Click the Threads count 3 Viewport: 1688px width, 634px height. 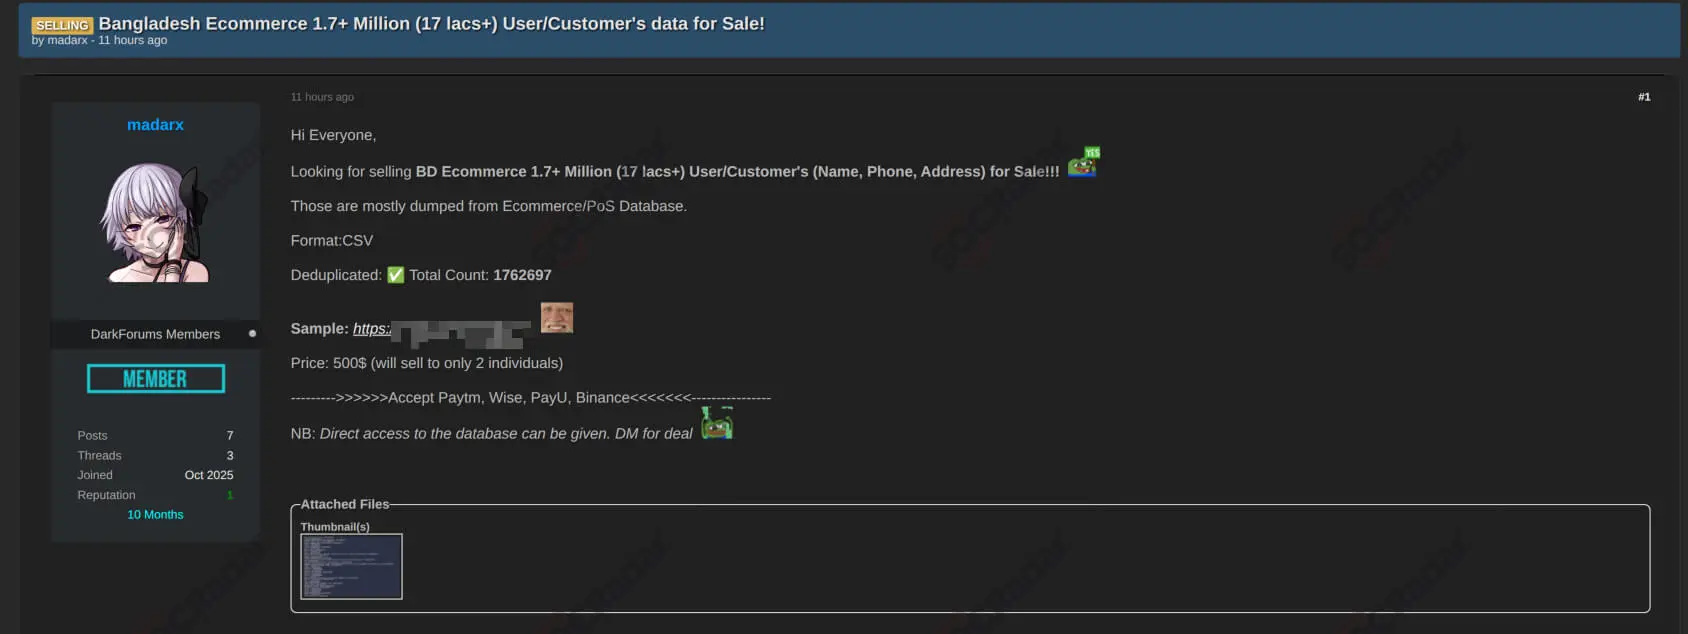click(x=230, y=456)
